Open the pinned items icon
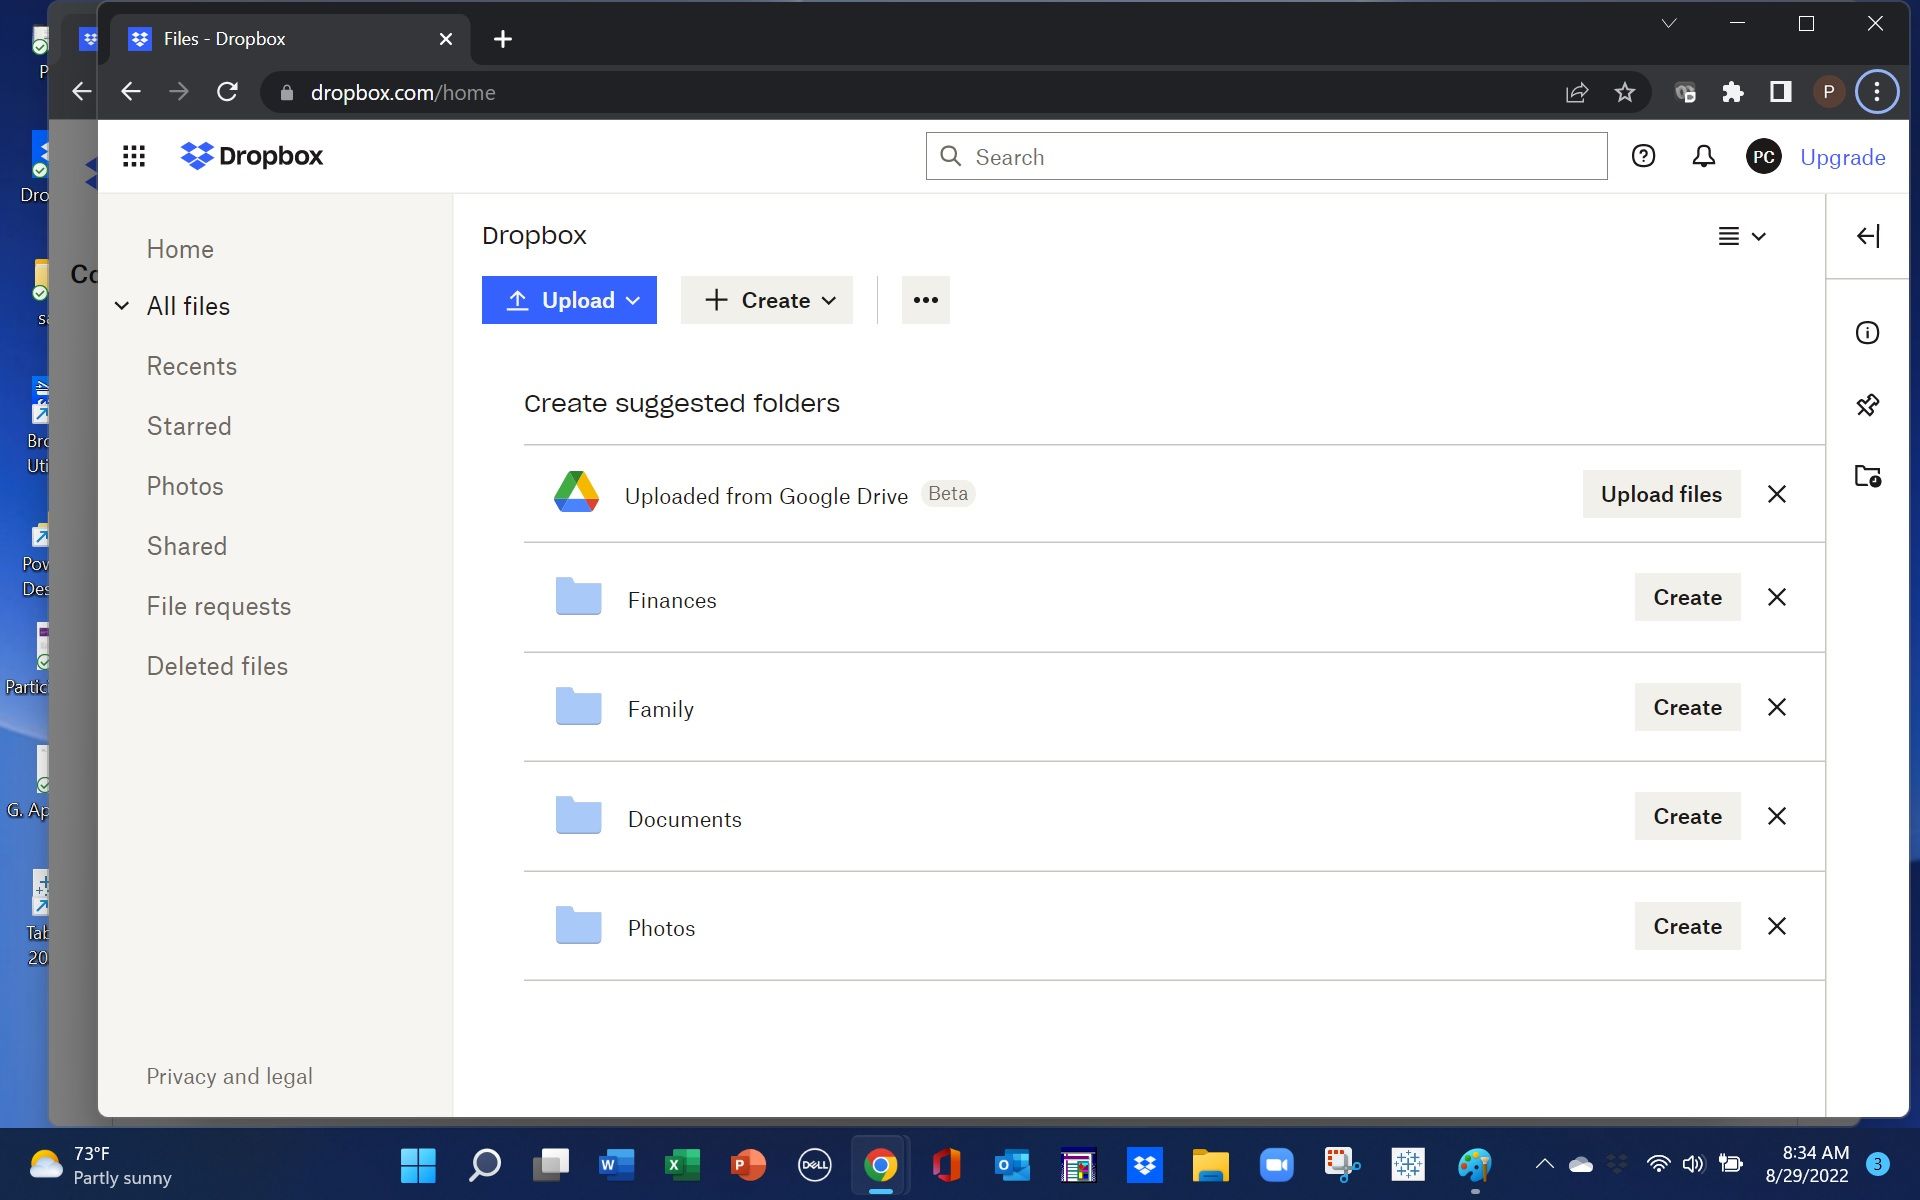Image resolution: width=1920 pixels, height=1200 pixels. [1867, 405]
